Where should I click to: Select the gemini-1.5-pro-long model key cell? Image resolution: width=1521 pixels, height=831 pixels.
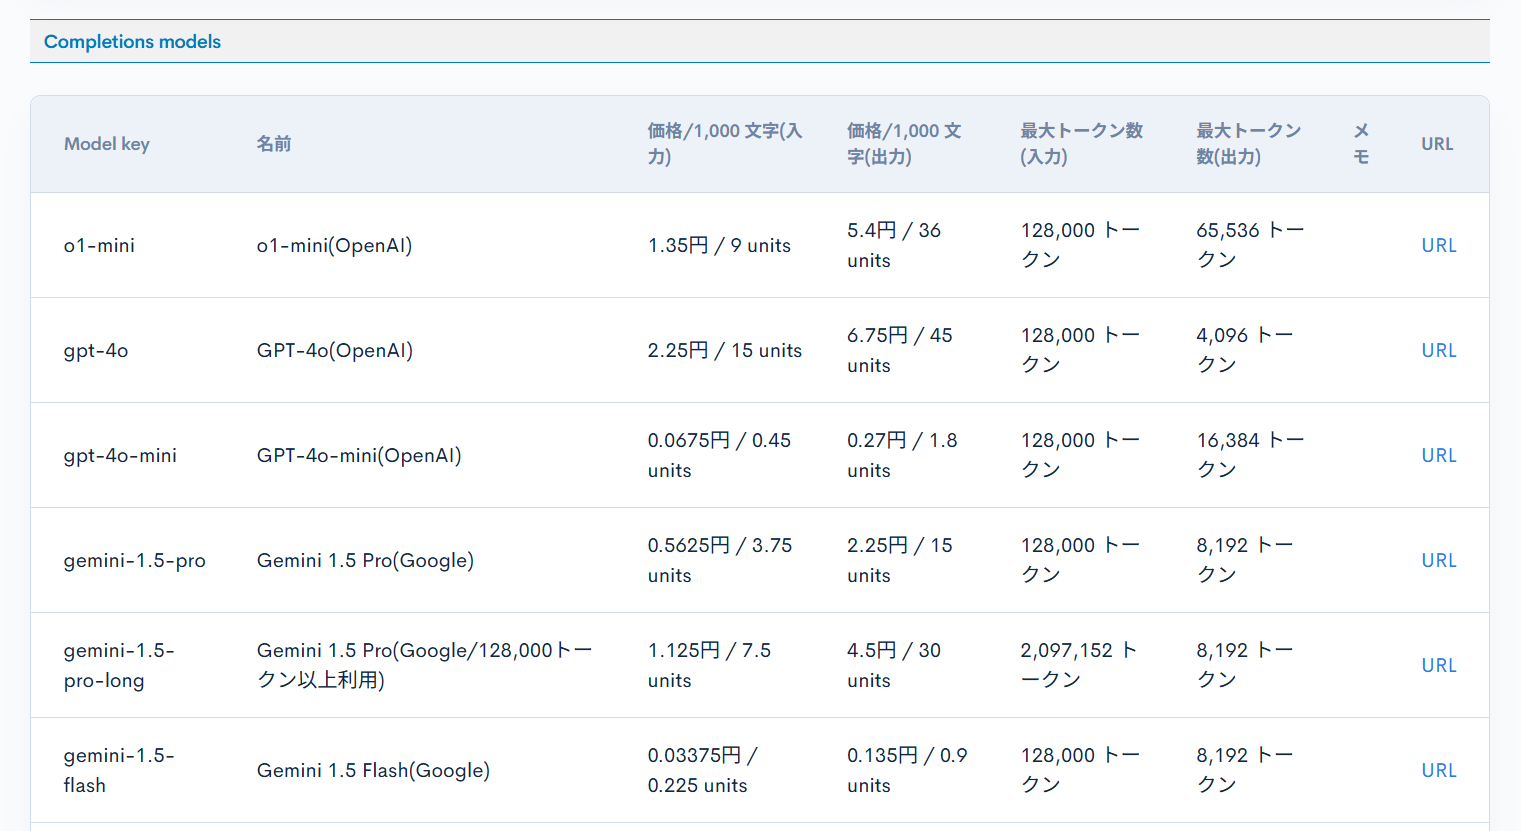tap(119, 665)
